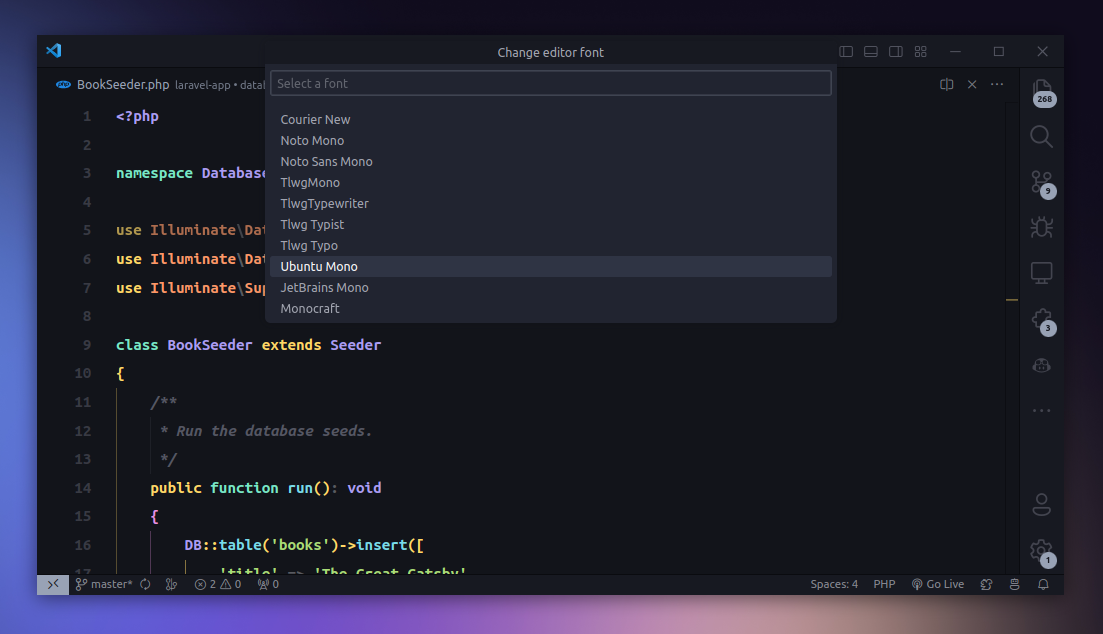The image size is (1103, 634).
Task: Click the VS Code logo icon
Action: (x=54, y=51)
